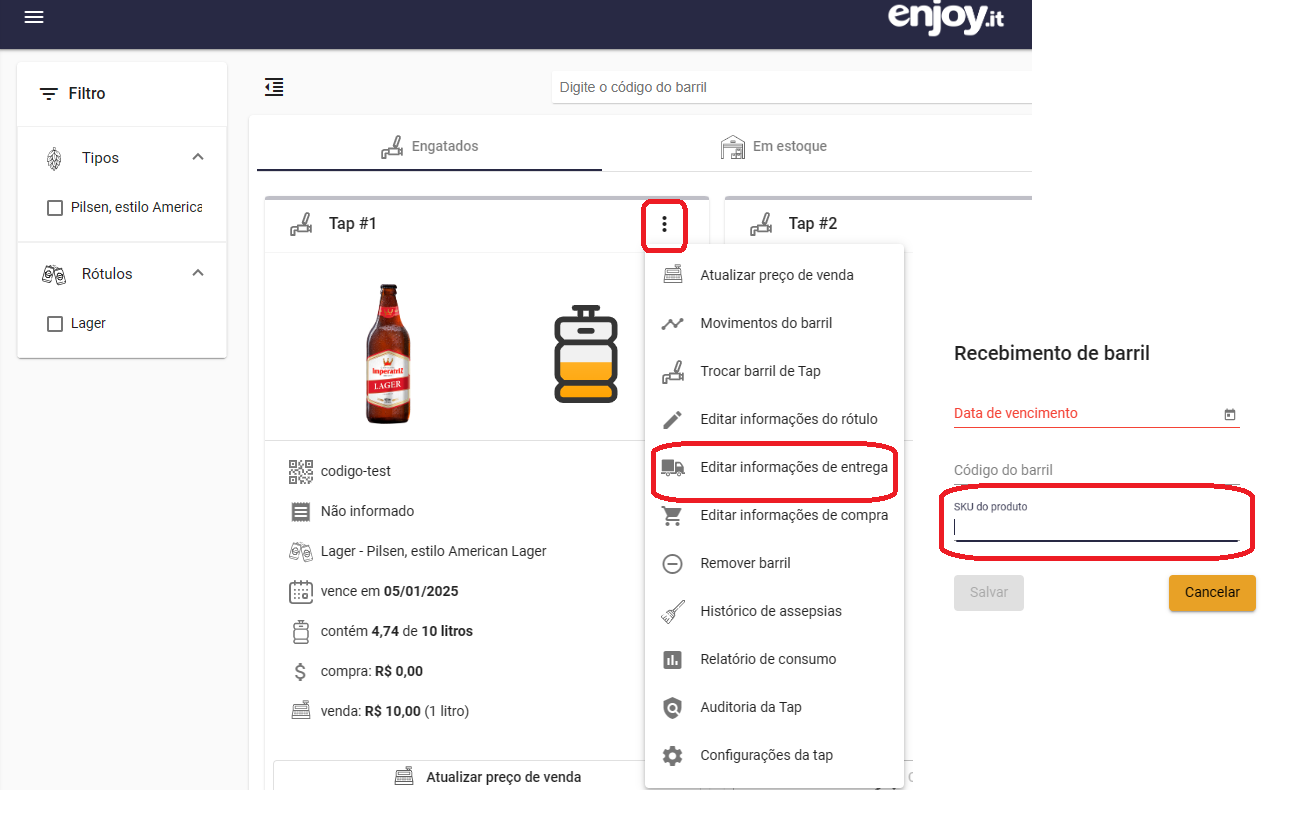The height and width of the screenshot is (829, 1308).
Task: Collapse the Rótulos filter section
Action: (x=198, y=273)
